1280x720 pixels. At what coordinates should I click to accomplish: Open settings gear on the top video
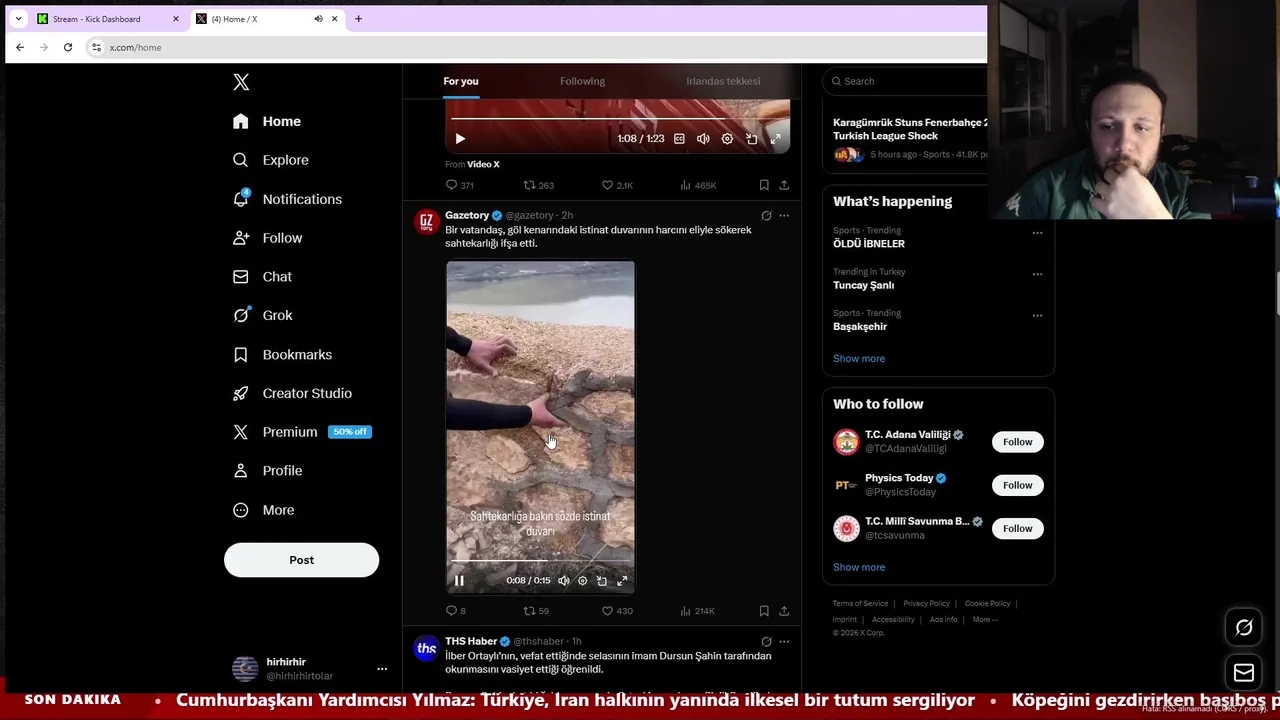pyautogui.click(x=727, y=139)
